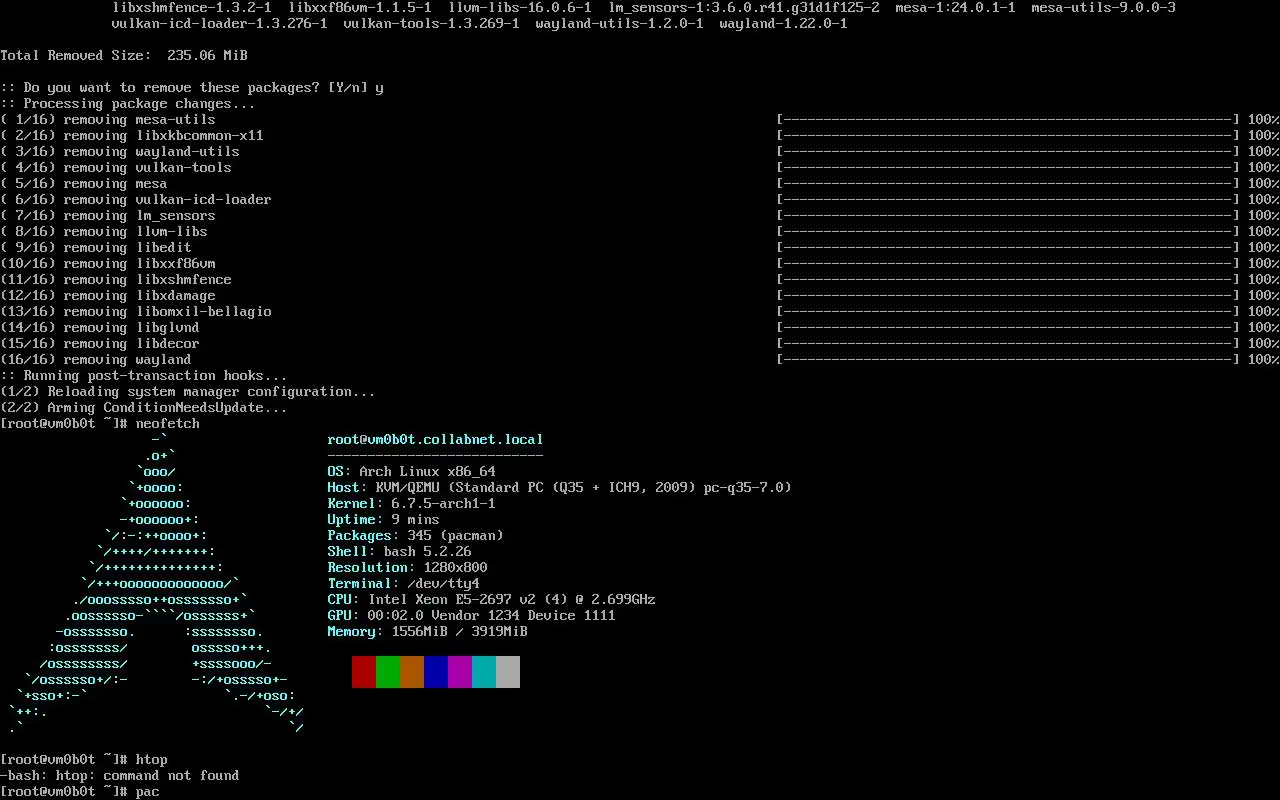This screenshot has height=800, width=1280.
Task: Click 'llvm-libs-16.0.6-1' package name
Action: coord(520,8)
